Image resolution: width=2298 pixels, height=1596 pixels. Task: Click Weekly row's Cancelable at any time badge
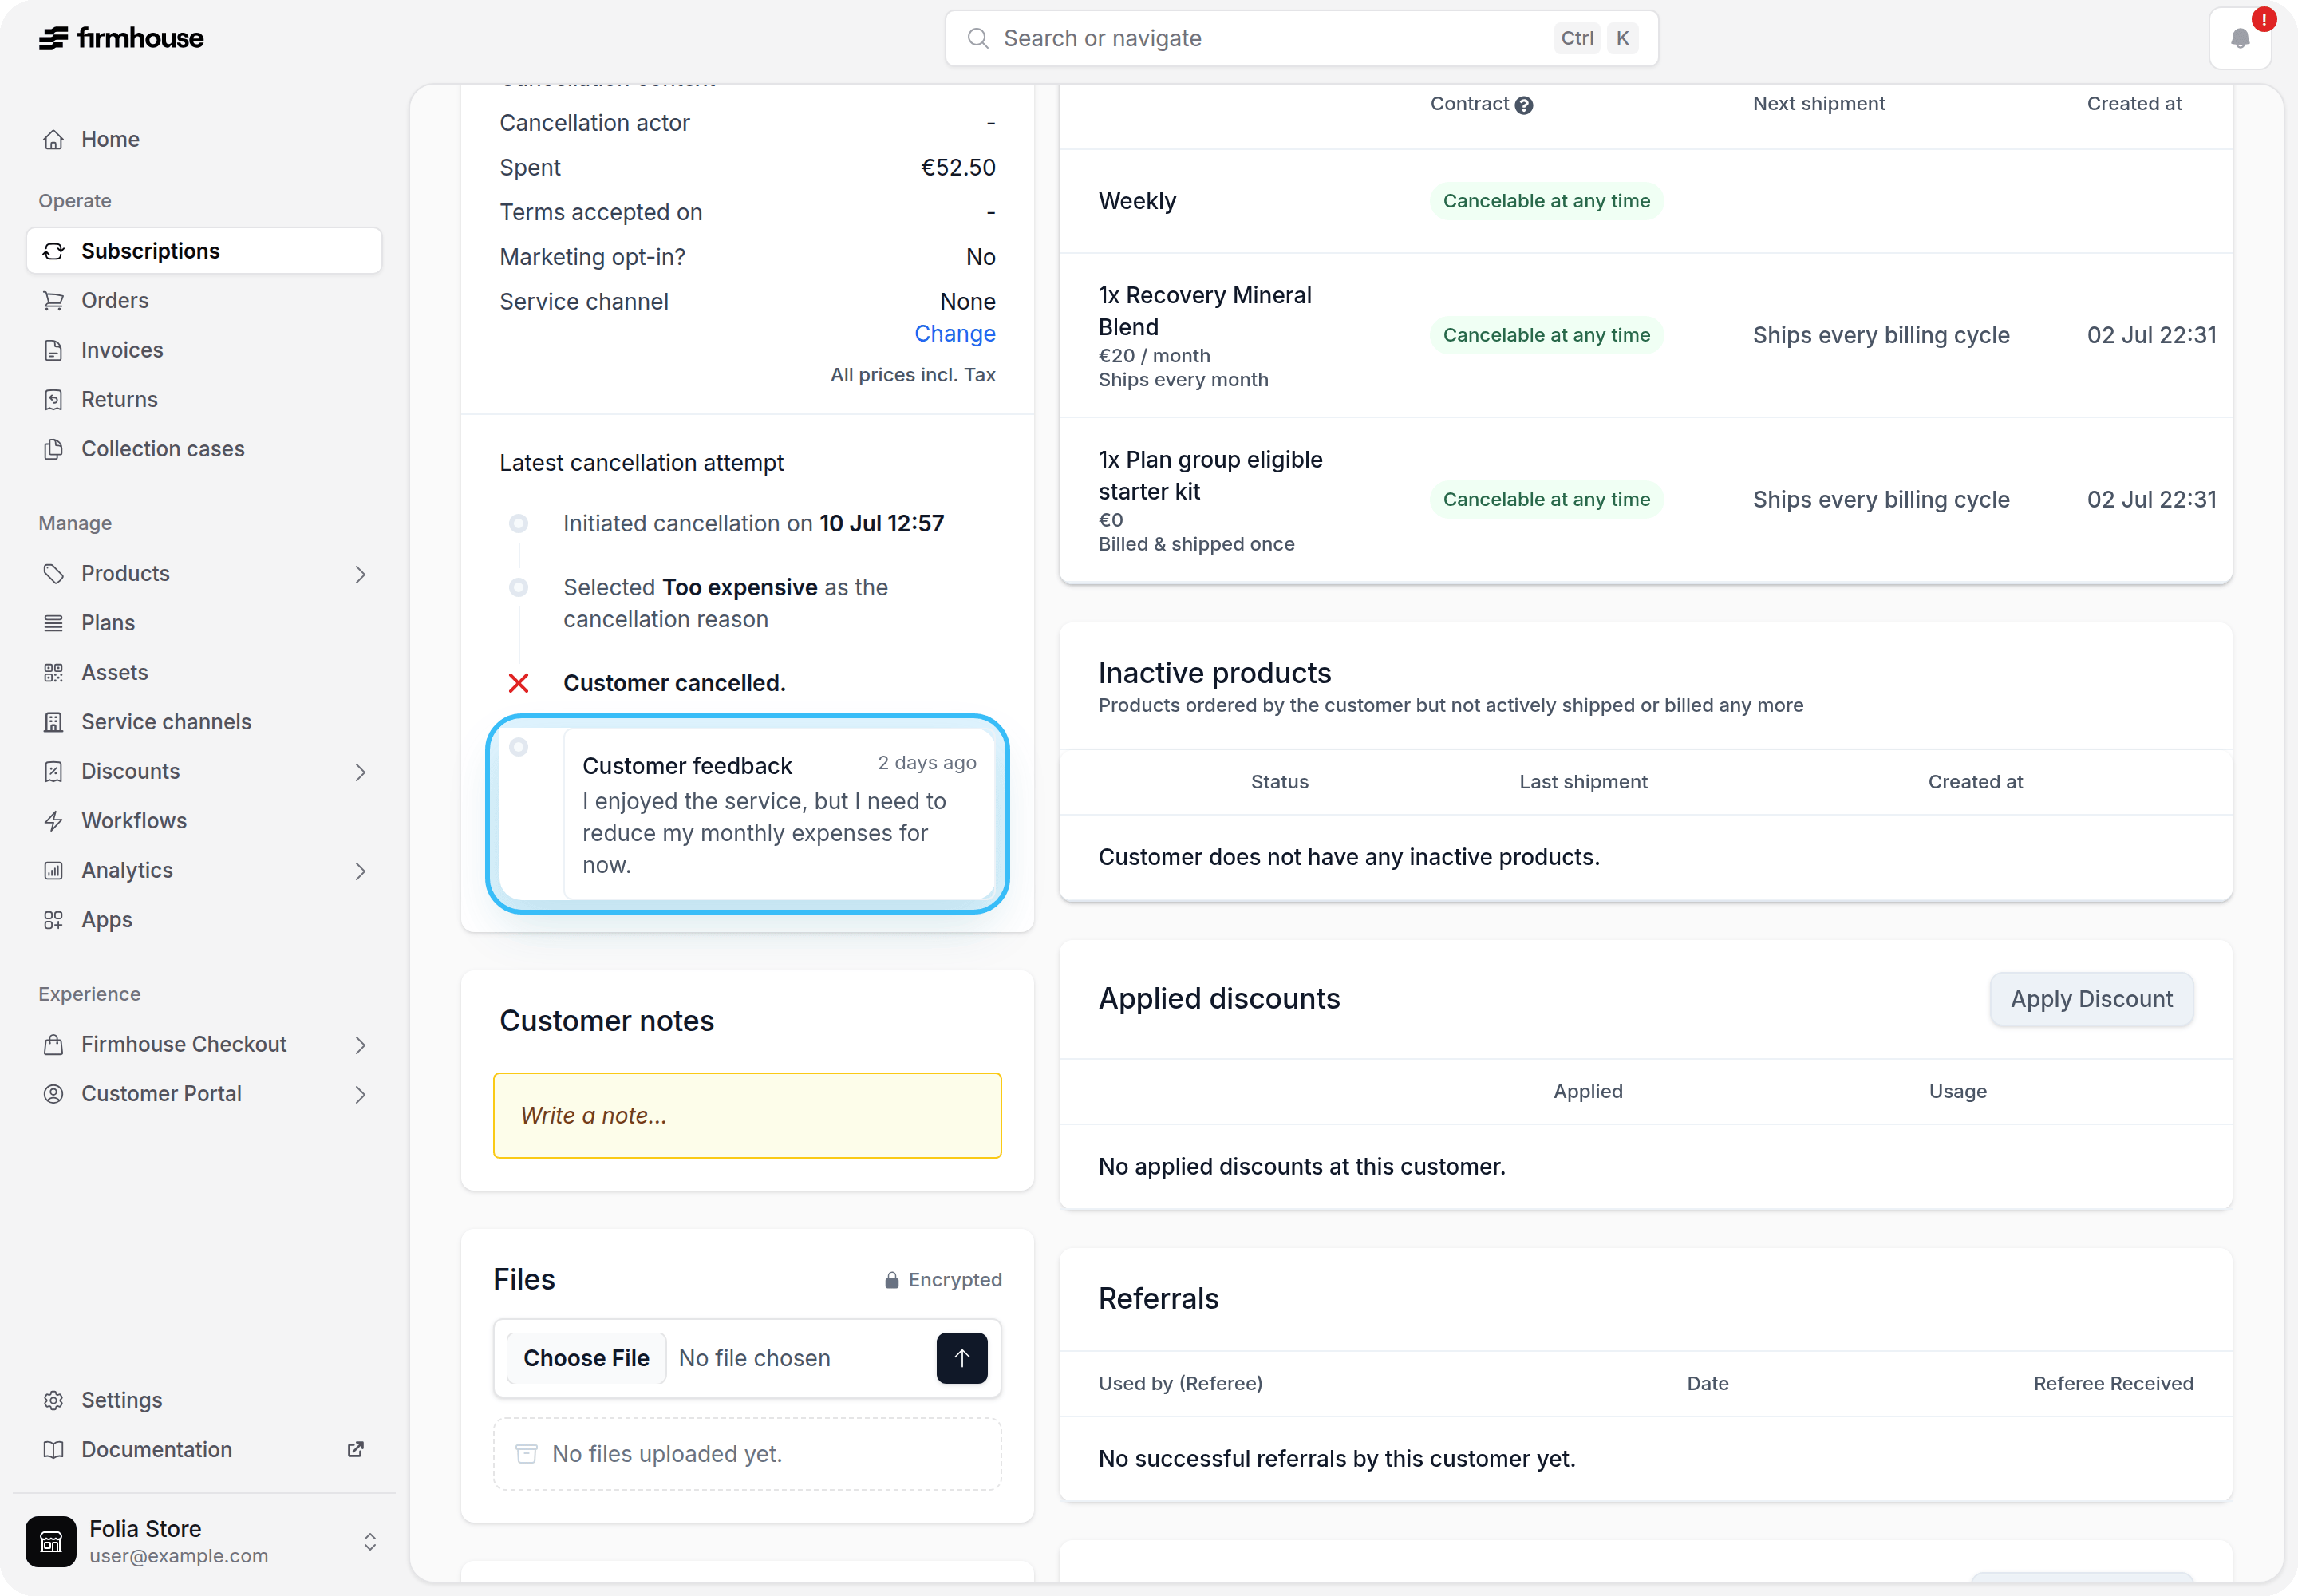pos(1546,201)
